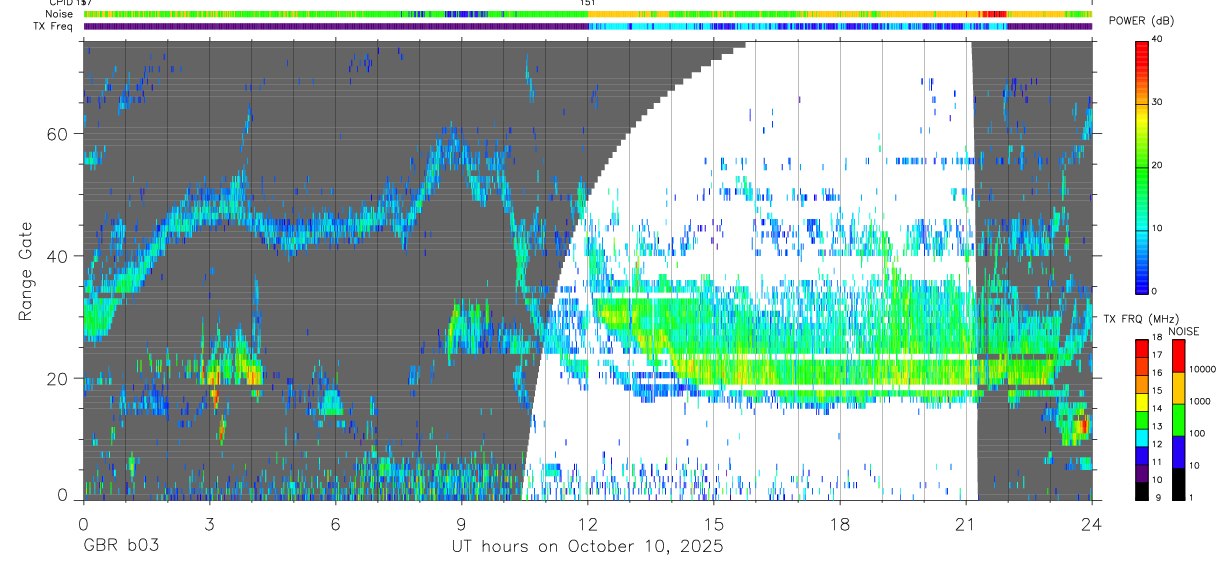Select the cyan segment of TX FRQ colorbar

1141,438
